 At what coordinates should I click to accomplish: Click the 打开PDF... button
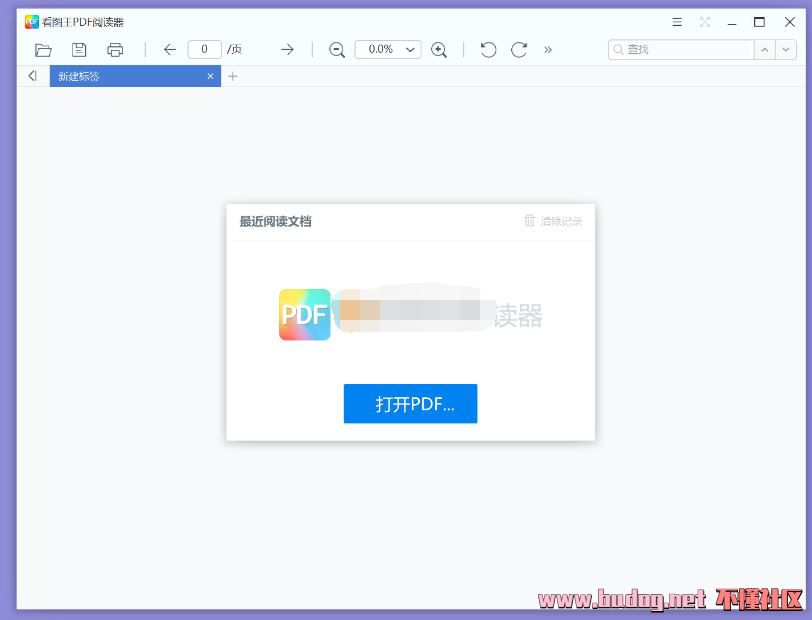(411, 403)
